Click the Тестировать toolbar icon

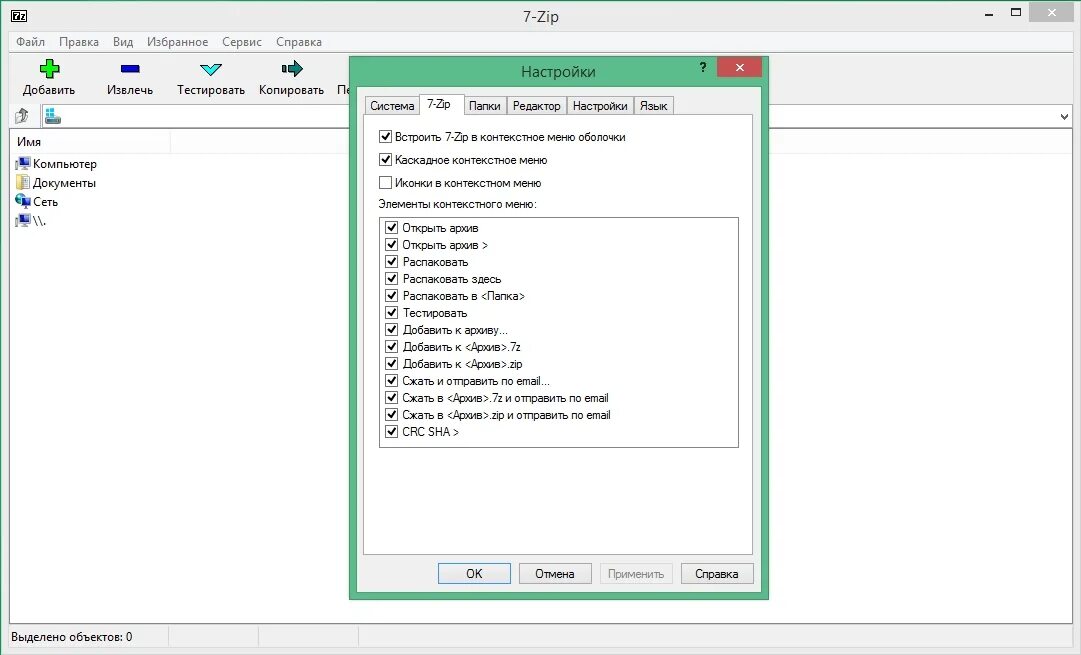click(x=210, y=69)
